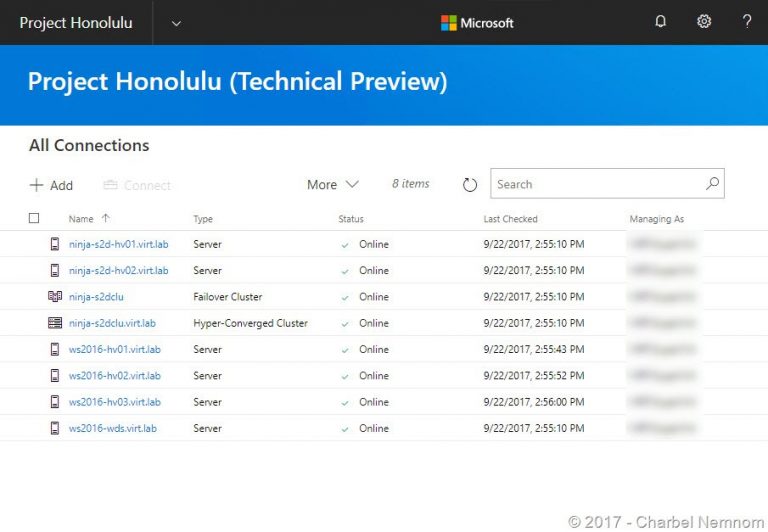768x532 pixels.
Task: Open the help question mark icon
Action: click(x=746, y=22)
